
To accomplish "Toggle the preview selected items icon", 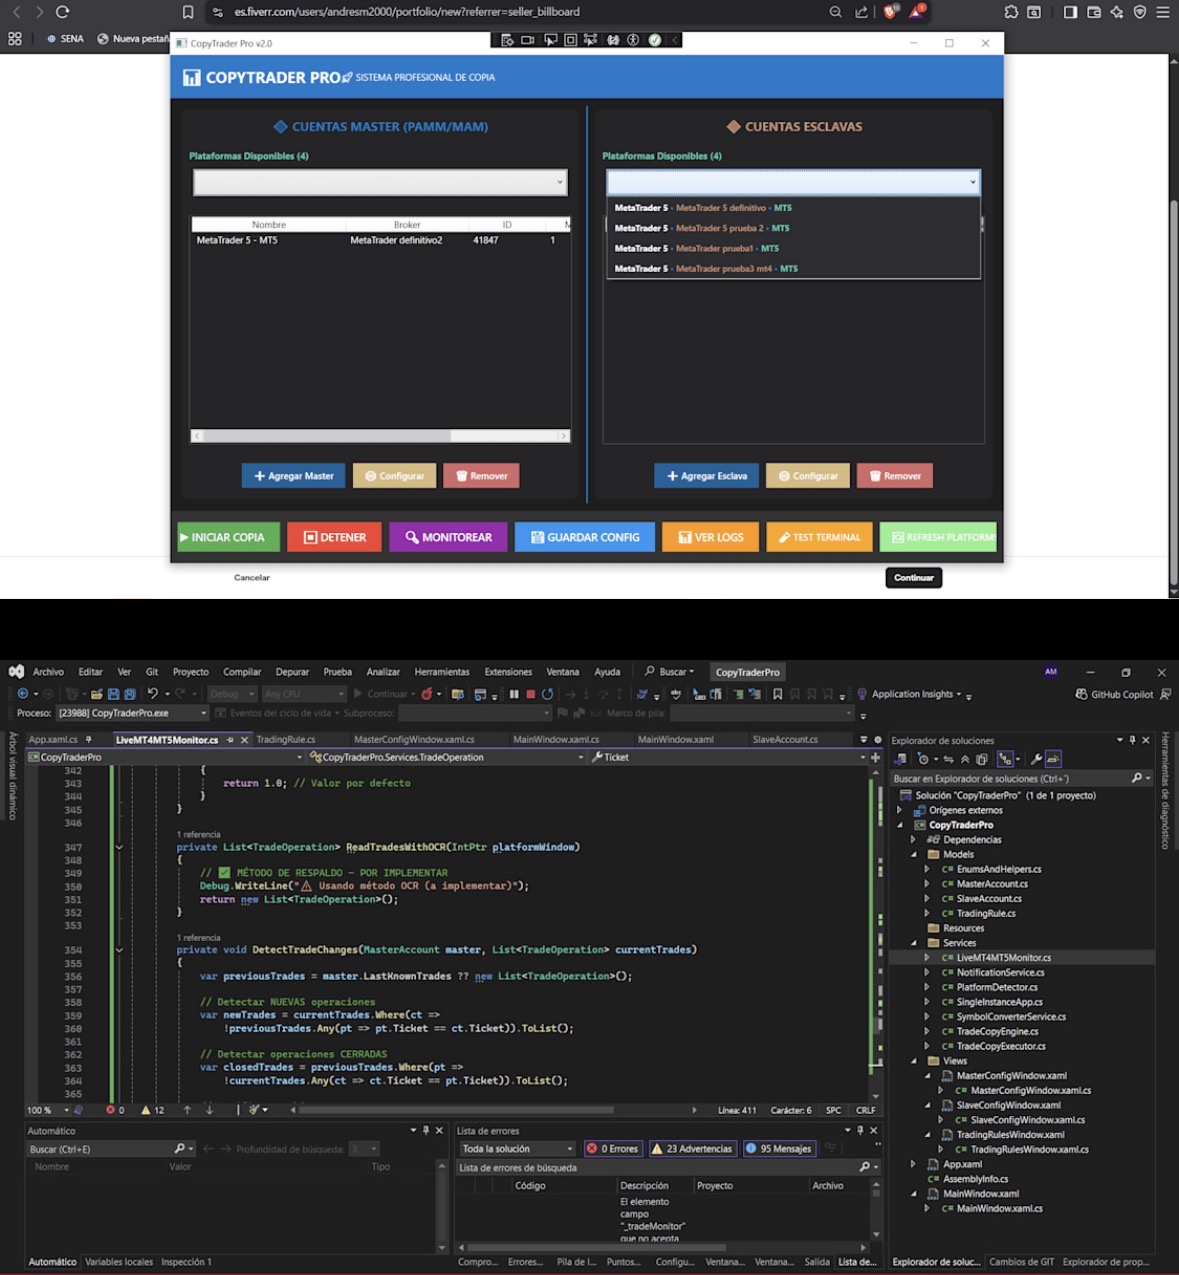I will 1053,759.
